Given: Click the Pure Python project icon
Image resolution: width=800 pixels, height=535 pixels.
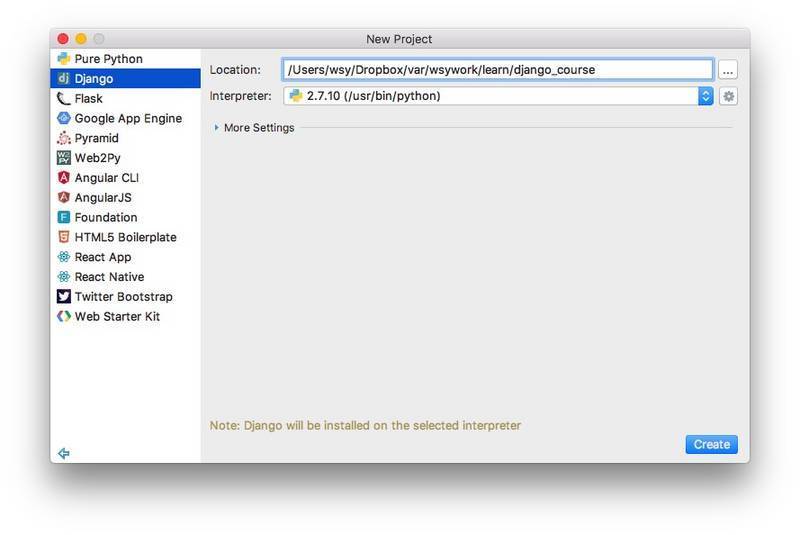Looking at the screenshot, I should click(63, 59).
